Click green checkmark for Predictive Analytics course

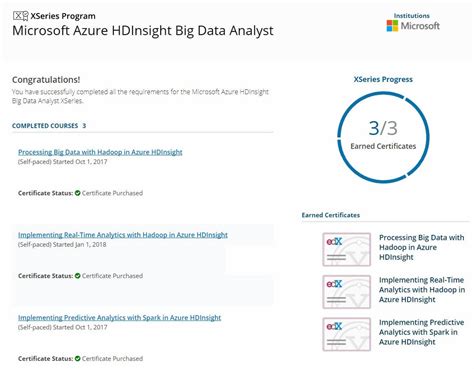pos(78,359)
